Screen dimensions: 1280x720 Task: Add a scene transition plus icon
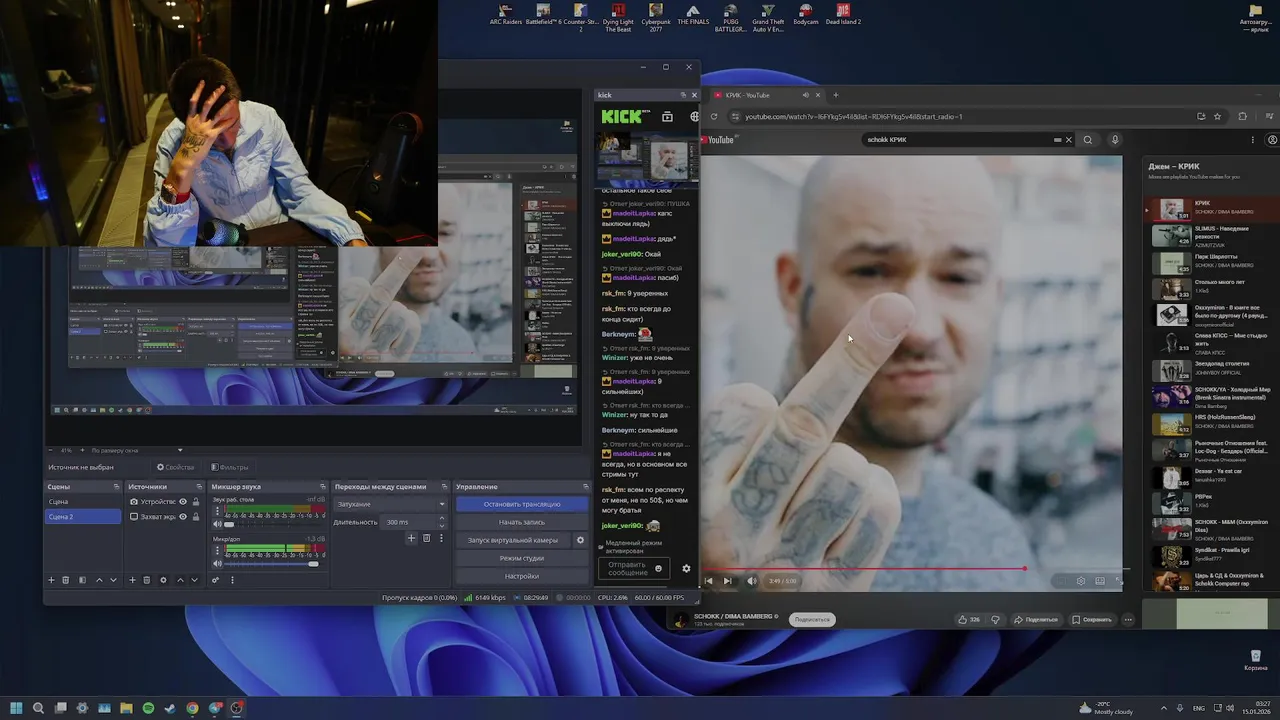(x=411, y=538)
